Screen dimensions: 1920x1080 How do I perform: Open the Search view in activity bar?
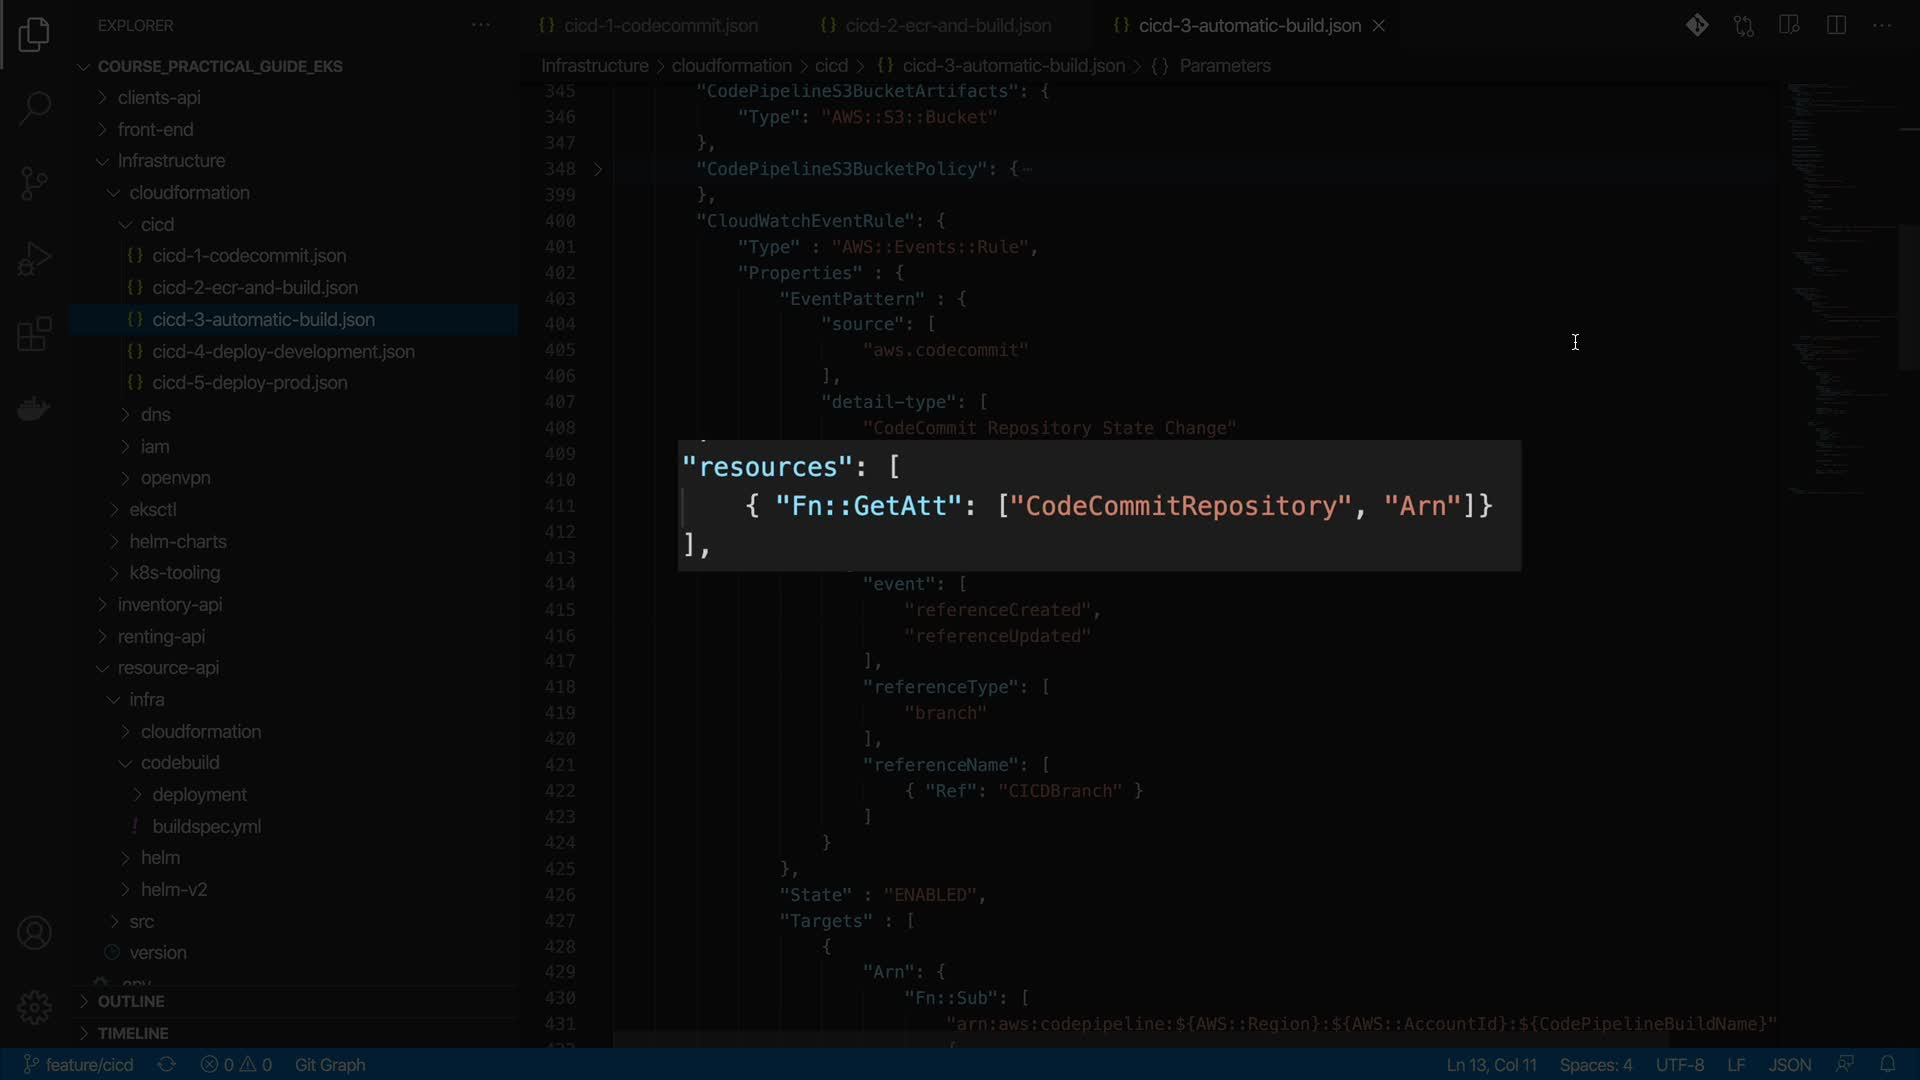tap(34, 108)
